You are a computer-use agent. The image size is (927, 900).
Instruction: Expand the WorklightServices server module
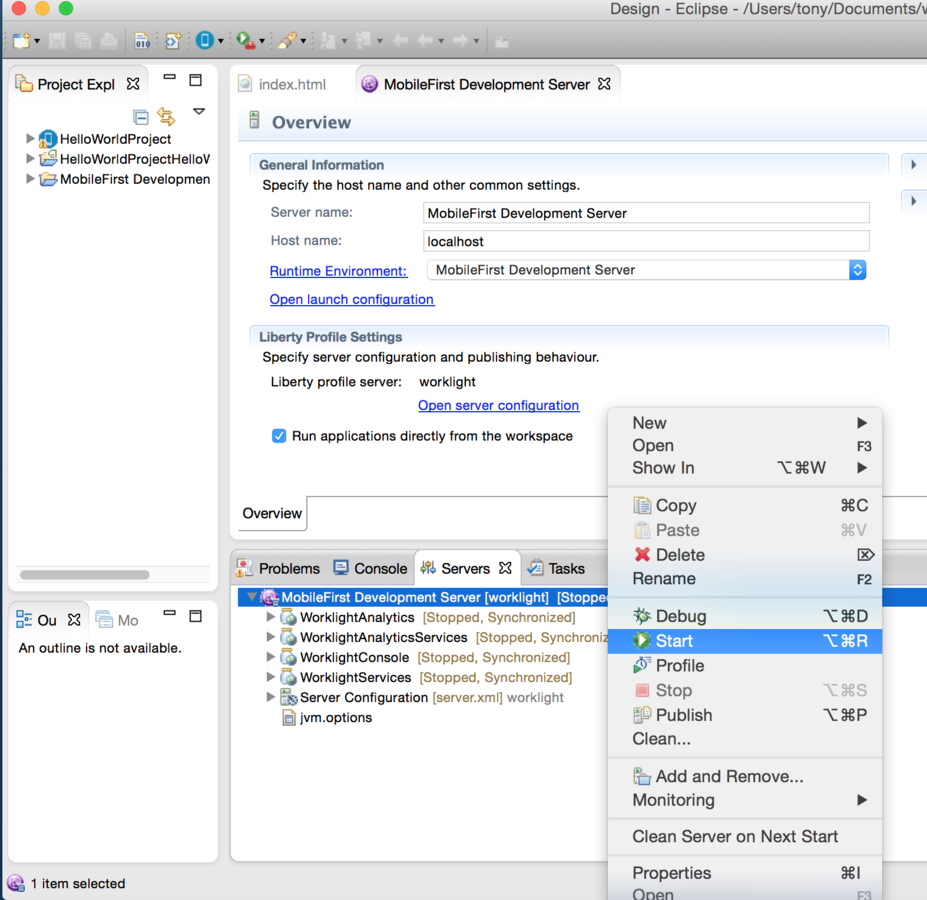(x=271, y=677)
